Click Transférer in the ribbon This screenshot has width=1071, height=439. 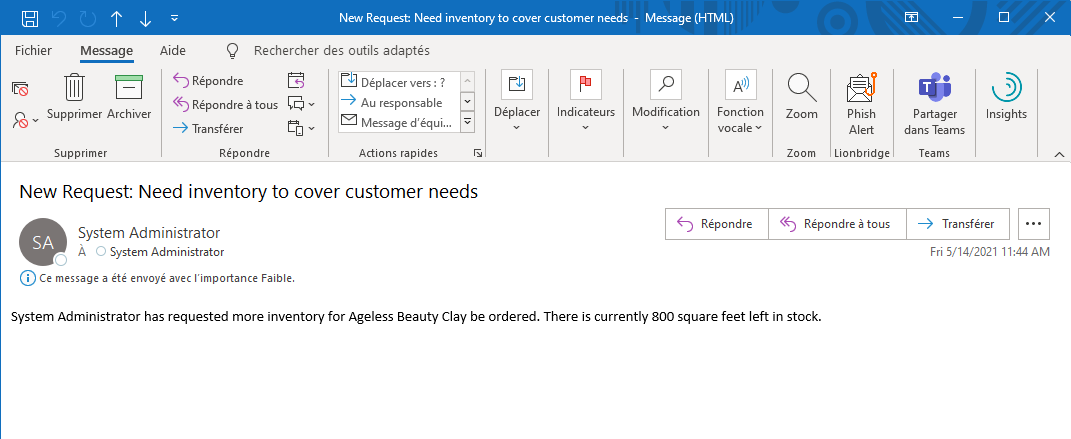[x=208, y=128]
